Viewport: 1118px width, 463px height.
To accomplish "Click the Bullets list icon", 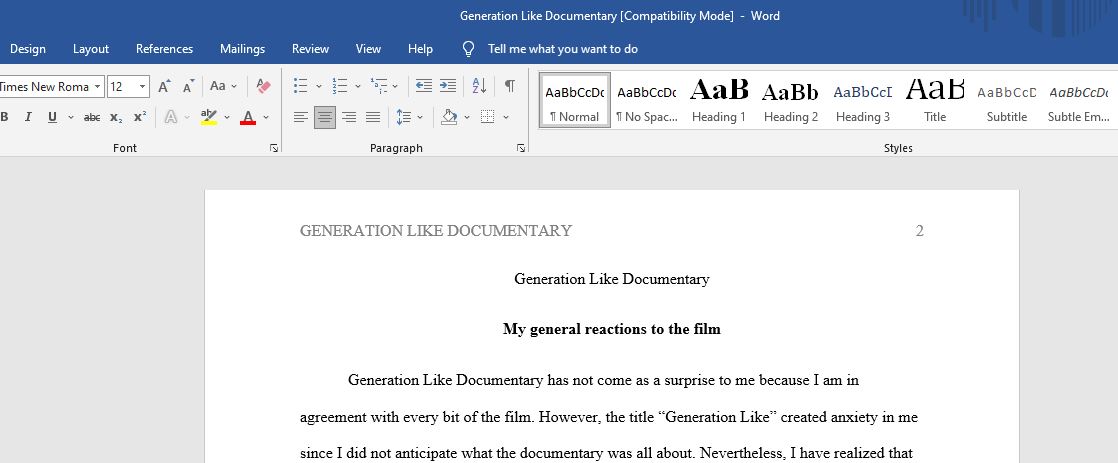I will [x=300, y=86].
